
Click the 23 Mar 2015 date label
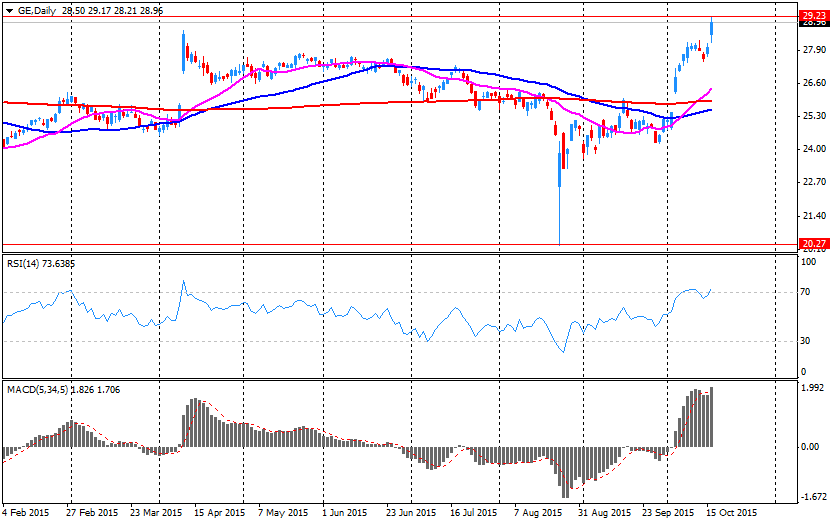tap(156, 513)
